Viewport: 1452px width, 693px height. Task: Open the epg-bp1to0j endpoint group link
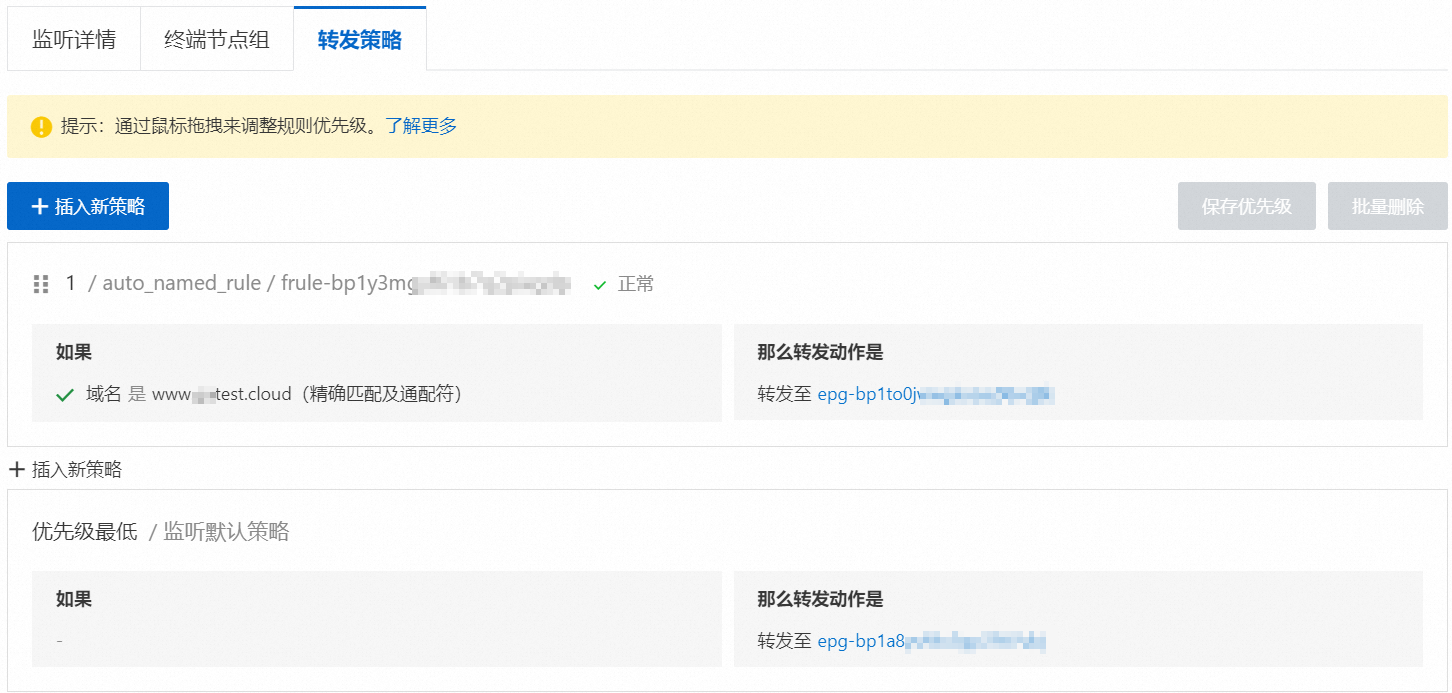pos(936,395)
